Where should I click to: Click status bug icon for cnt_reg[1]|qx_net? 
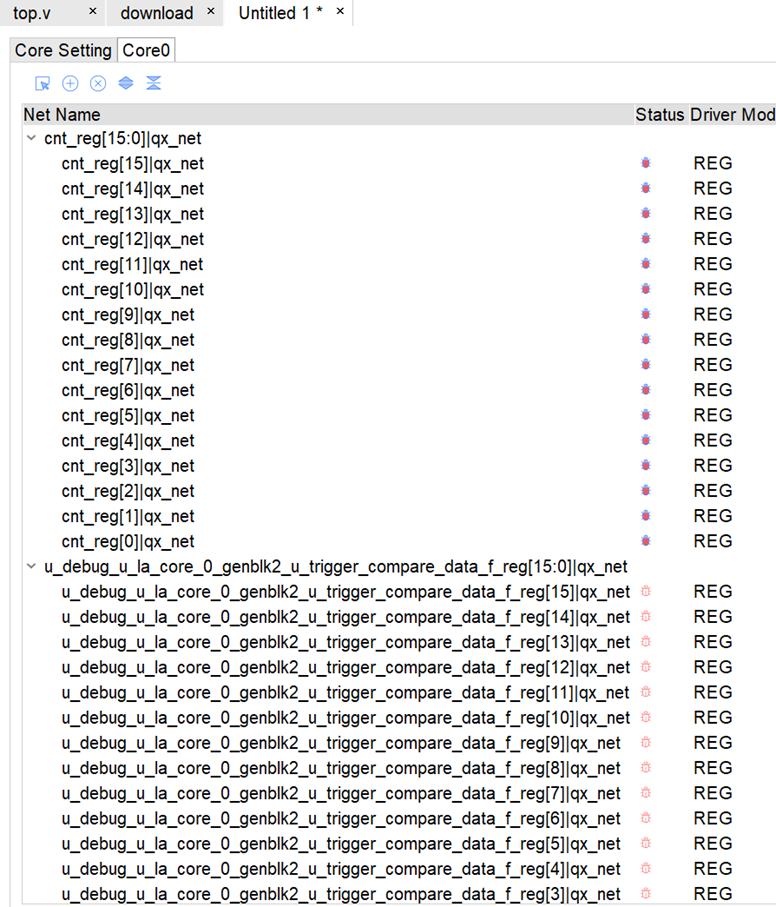pyautogui.click(x=646, y=515)
